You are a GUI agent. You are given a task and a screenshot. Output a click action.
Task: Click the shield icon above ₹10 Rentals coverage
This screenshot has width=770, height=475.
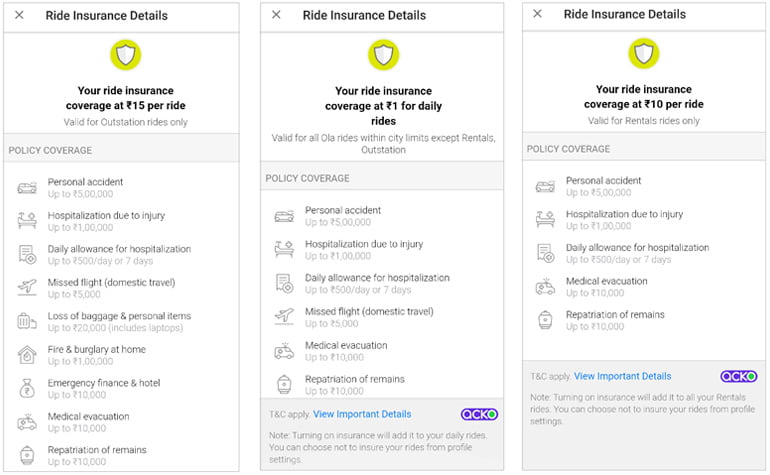tap(643, 55)
